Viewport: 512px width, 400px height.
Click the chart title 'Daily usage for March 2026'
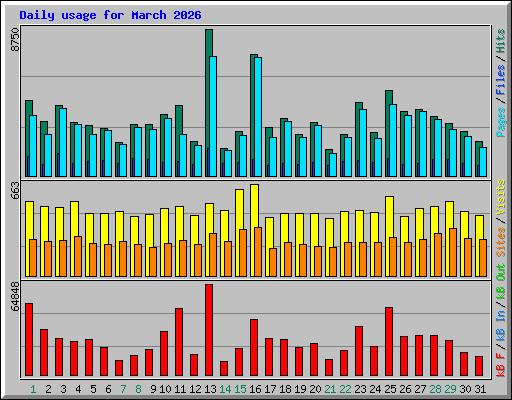tap(110, 15)
